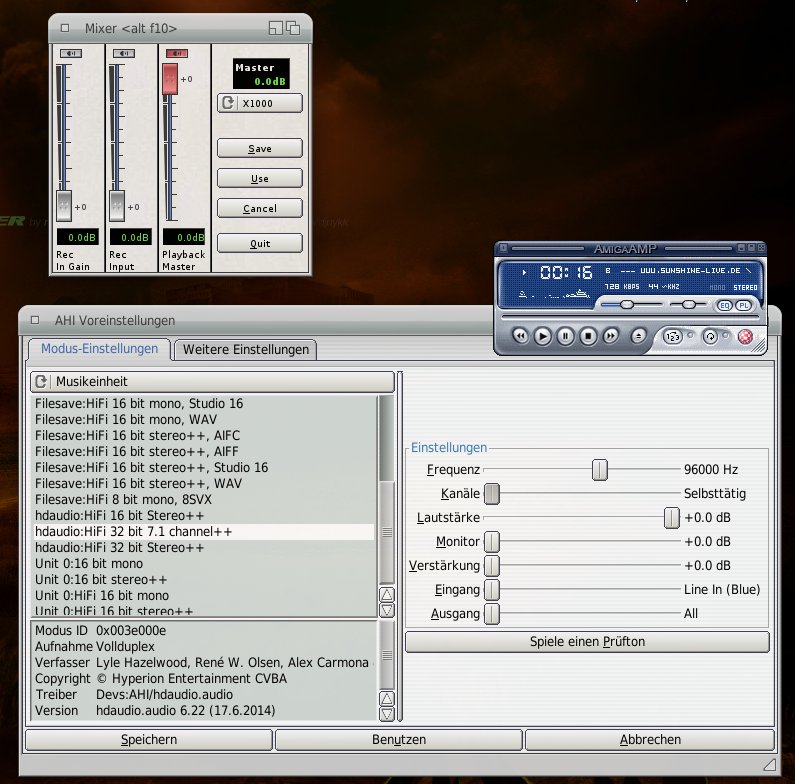Click the eject button in AmigaAMP
This screenshot has height=784, width=795.
click(x=639, y=337)
